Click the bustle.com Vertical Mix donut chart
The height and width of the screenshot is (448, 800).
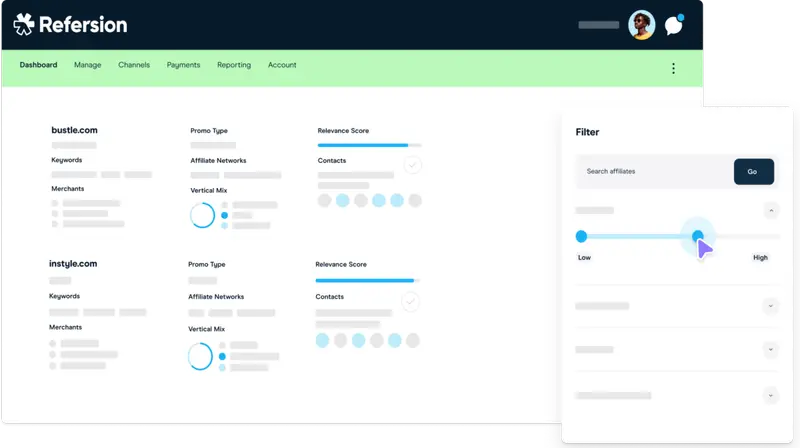coord(202,215)
